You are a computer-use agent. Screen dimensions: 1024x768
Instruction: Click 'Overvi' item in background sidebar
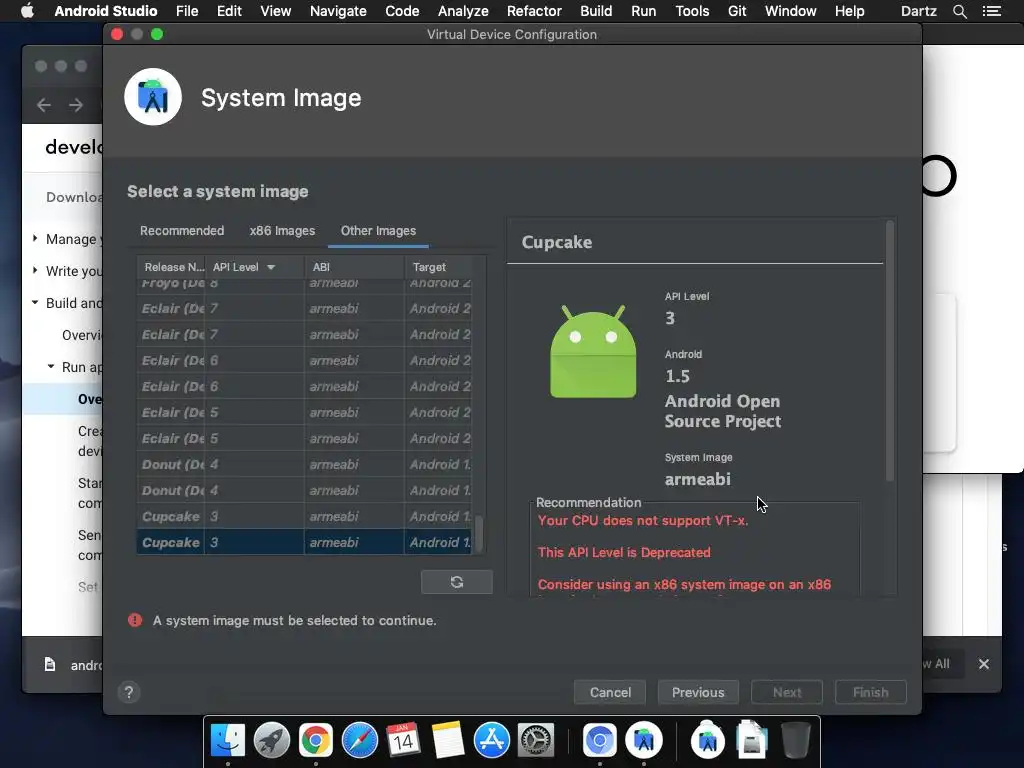point(82,335)
